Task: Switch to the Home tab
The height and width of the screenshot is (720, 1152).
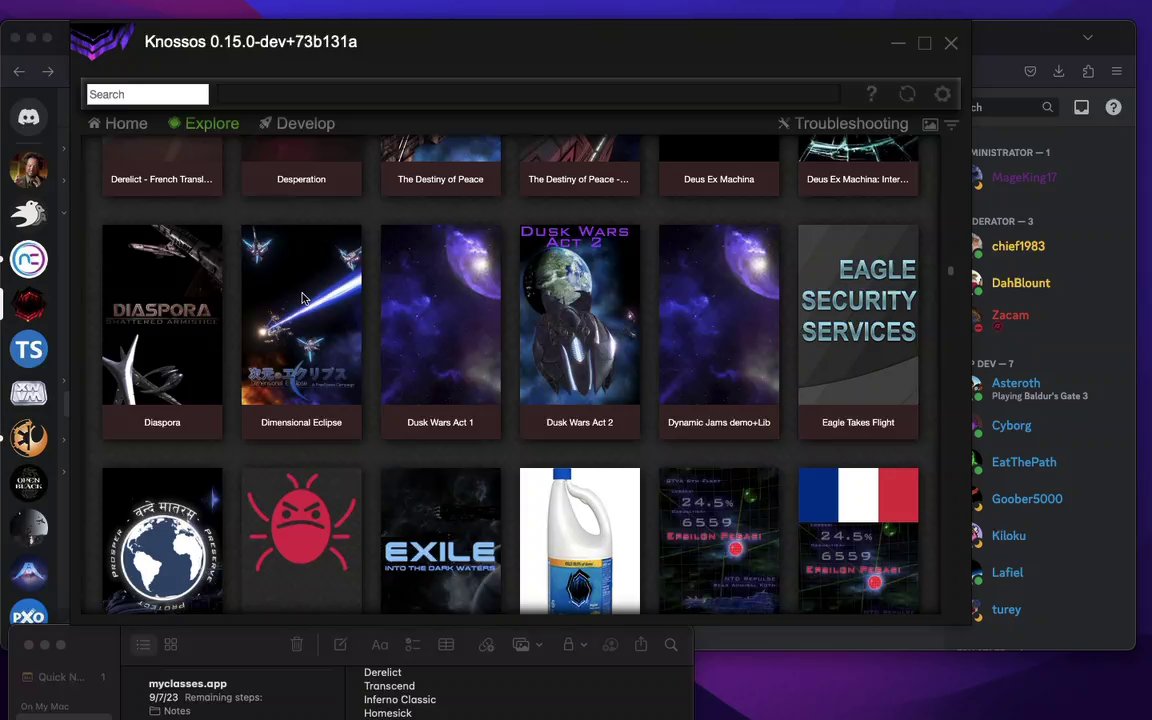Action: pyautogui.click(x=118, y=123)
